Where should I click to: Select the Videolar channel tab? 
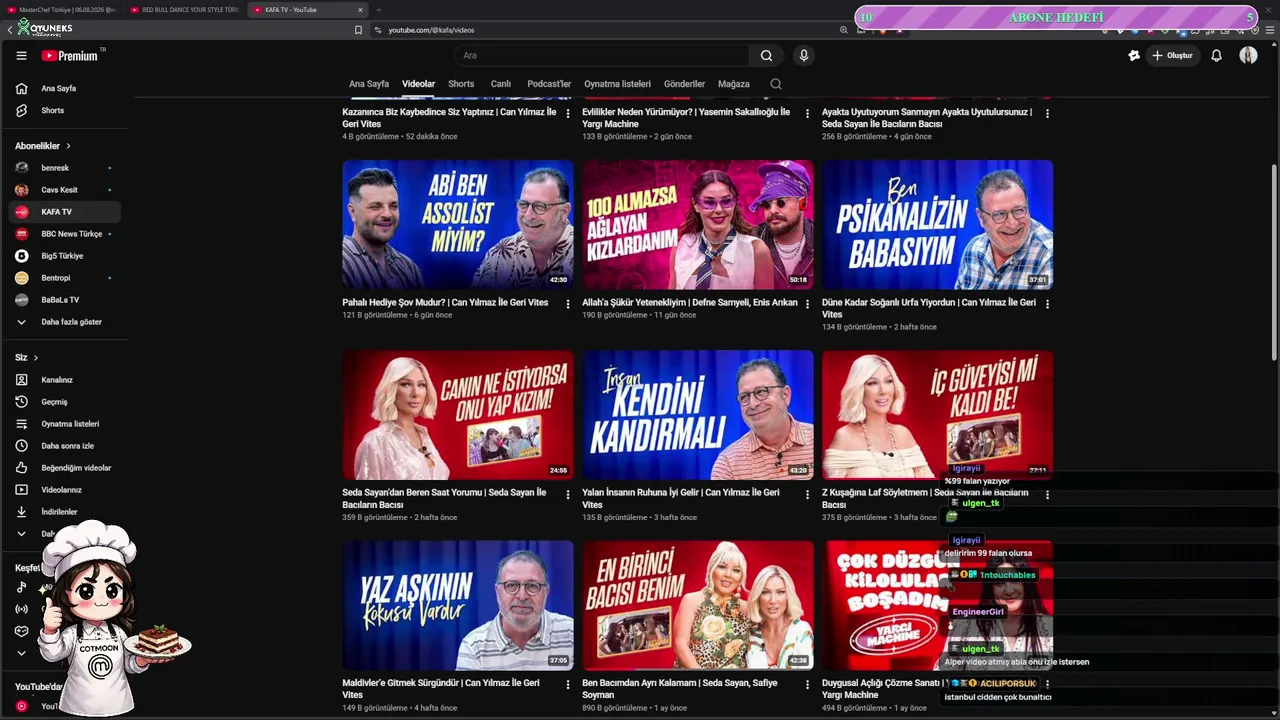pos(418,84)
